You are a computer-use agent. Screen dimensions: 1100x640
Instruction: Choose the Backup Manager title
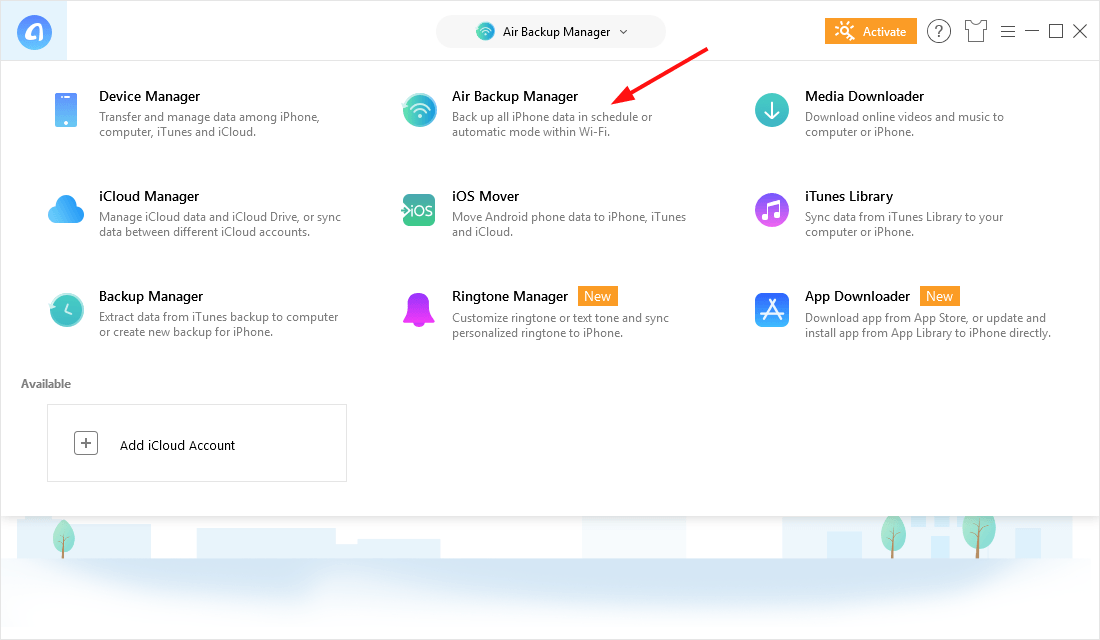coord(151,296)
